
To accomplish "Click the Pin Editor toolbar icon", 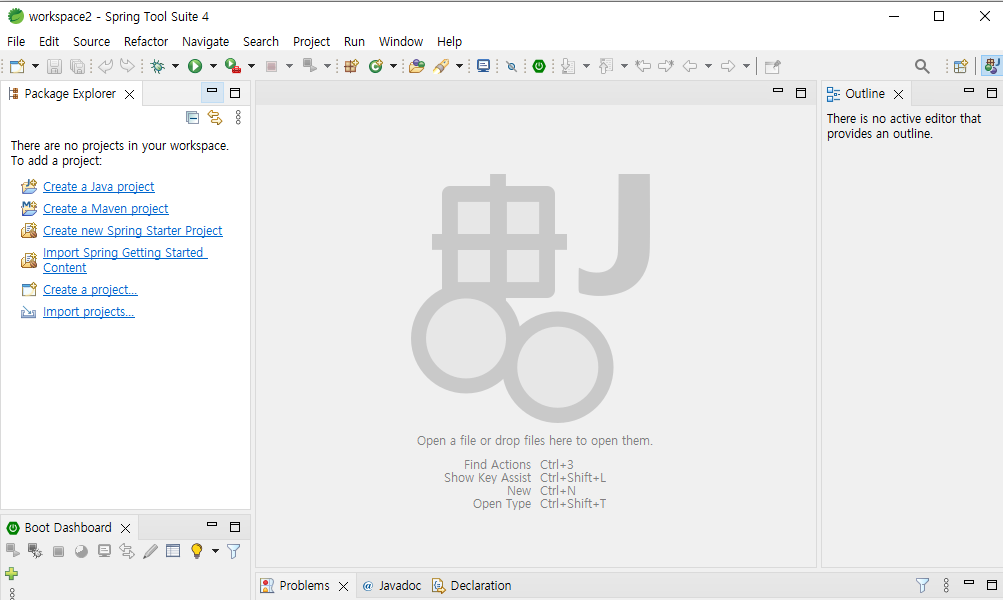I will tap(773, 66).
